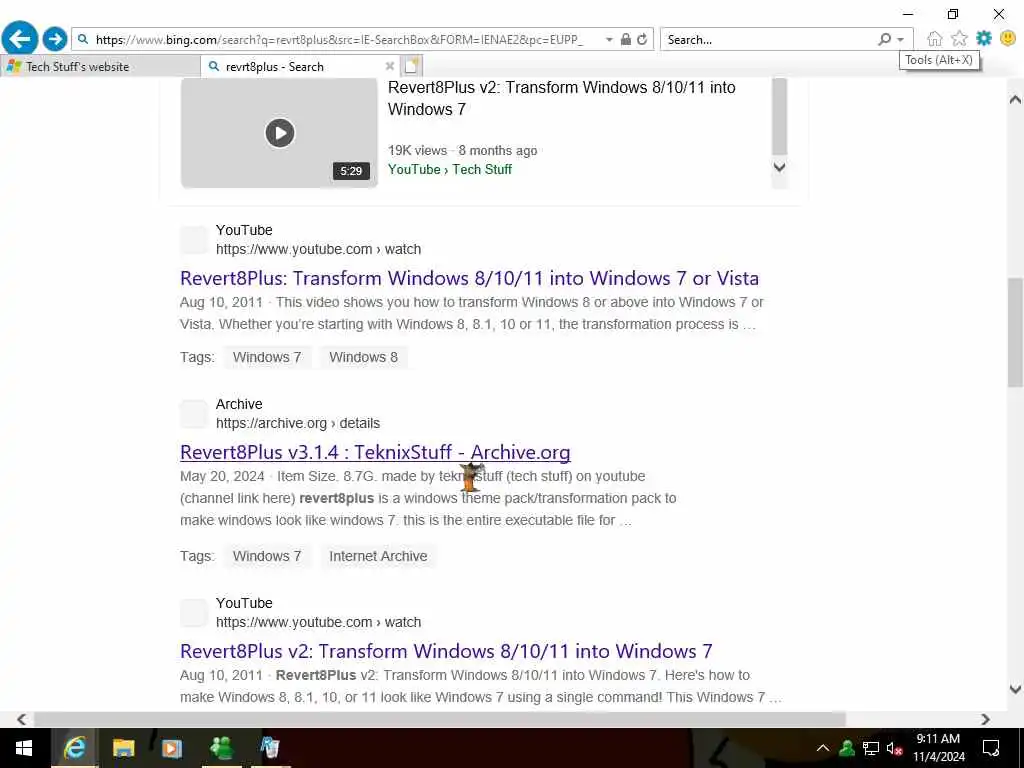
Task: Click the smiley feedback icon
Action: pyautogui.click(x=1008, y=39)
